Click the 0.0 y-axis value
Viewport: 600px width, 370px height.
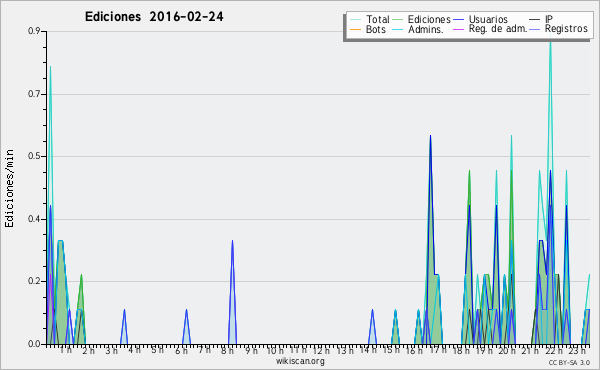pos(34,344)
